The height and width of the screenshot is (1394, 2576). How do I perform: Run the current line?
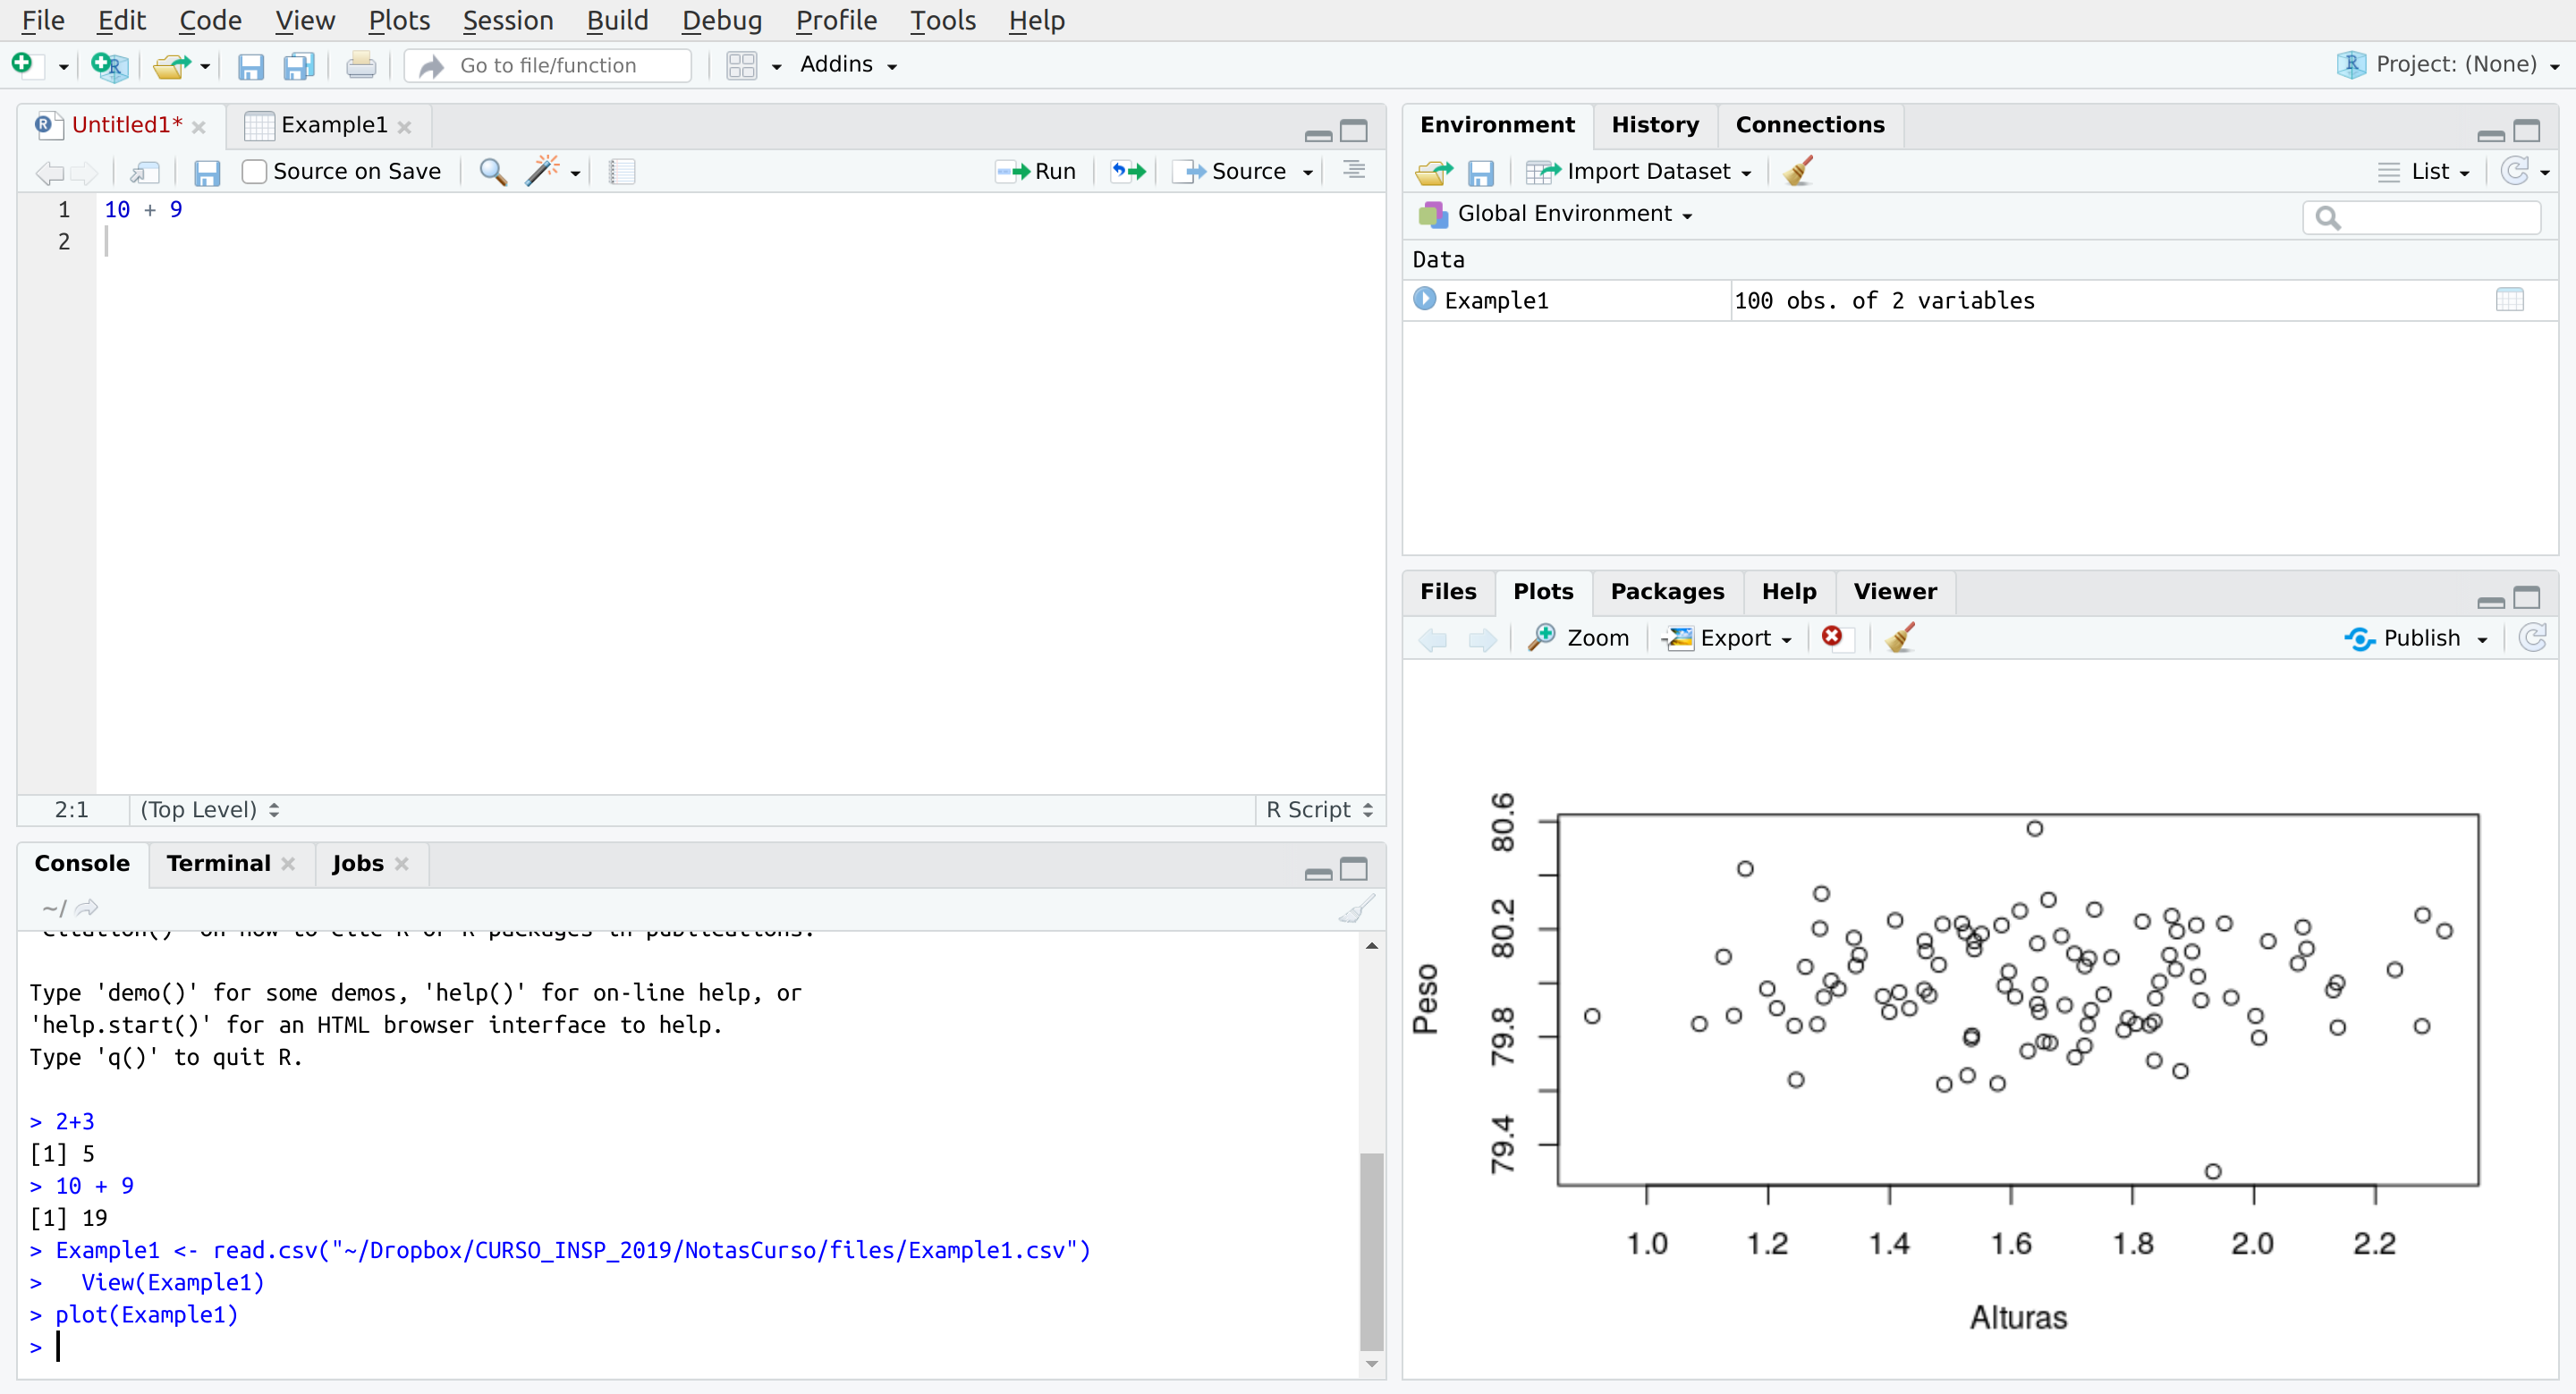point(1037,172)
